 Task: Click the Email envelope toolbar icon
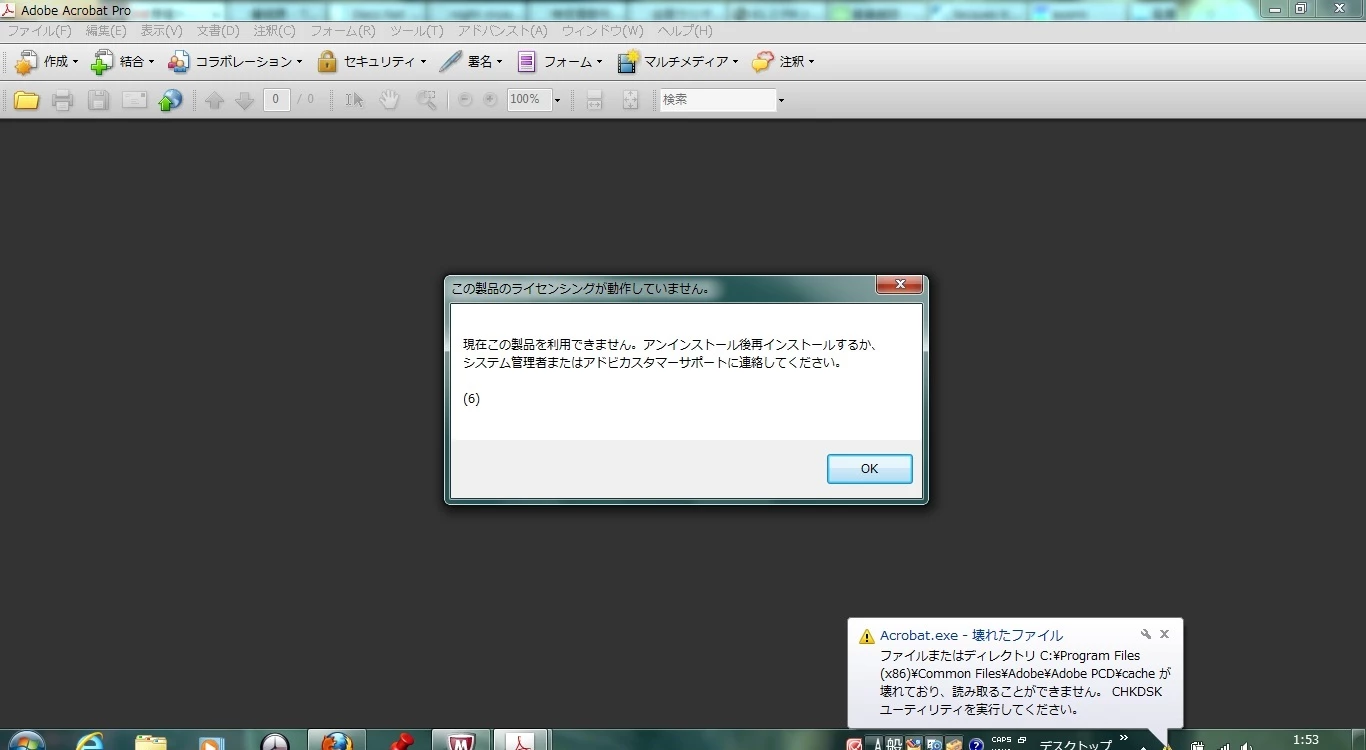[x=134, y=100]
